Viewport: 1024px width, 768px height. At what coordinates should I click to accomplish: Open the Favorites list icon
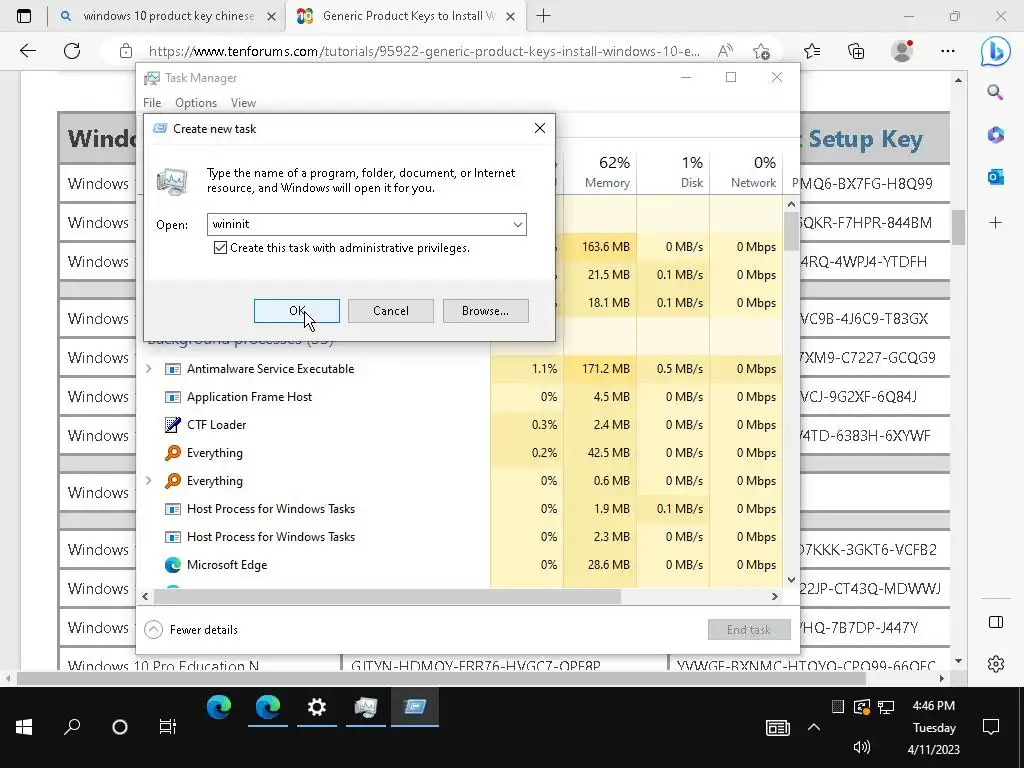[812, 51]
